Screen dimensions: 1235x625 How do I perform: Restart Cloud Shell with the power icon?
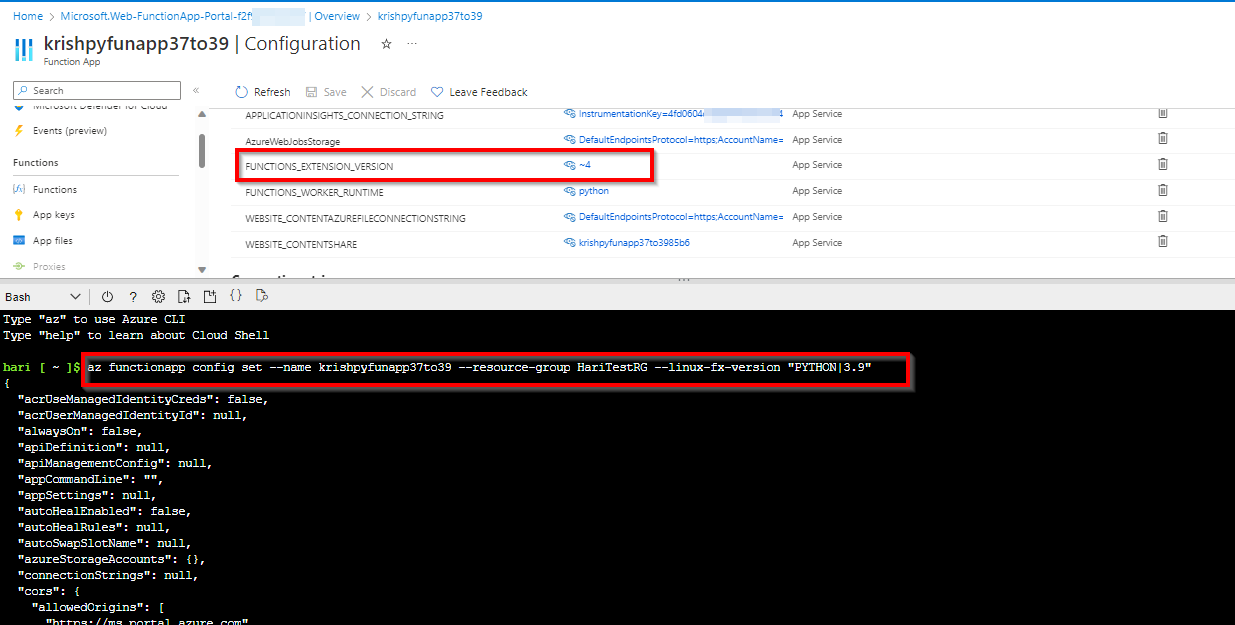[x=107, y=297]
